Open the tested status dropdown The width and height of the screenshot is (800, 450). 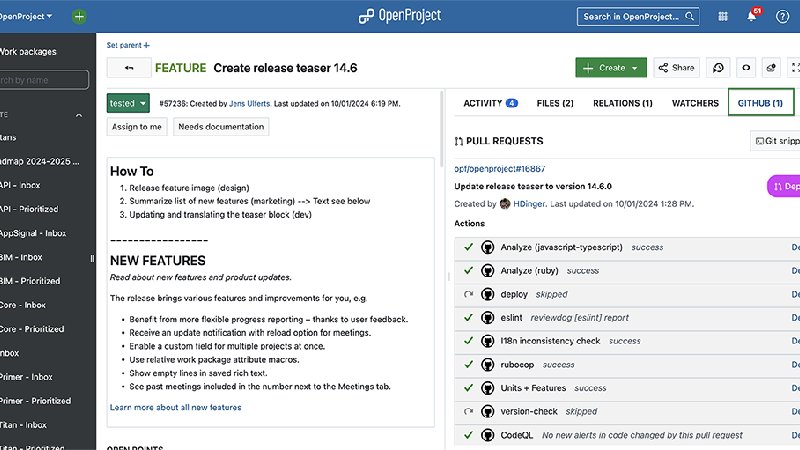tap(128, 103)
